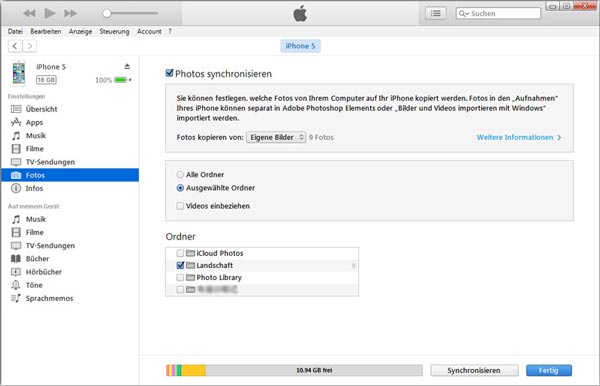Click the rewind playback button
The height and width of the screenshot is (386, 600).
point(29,13)
